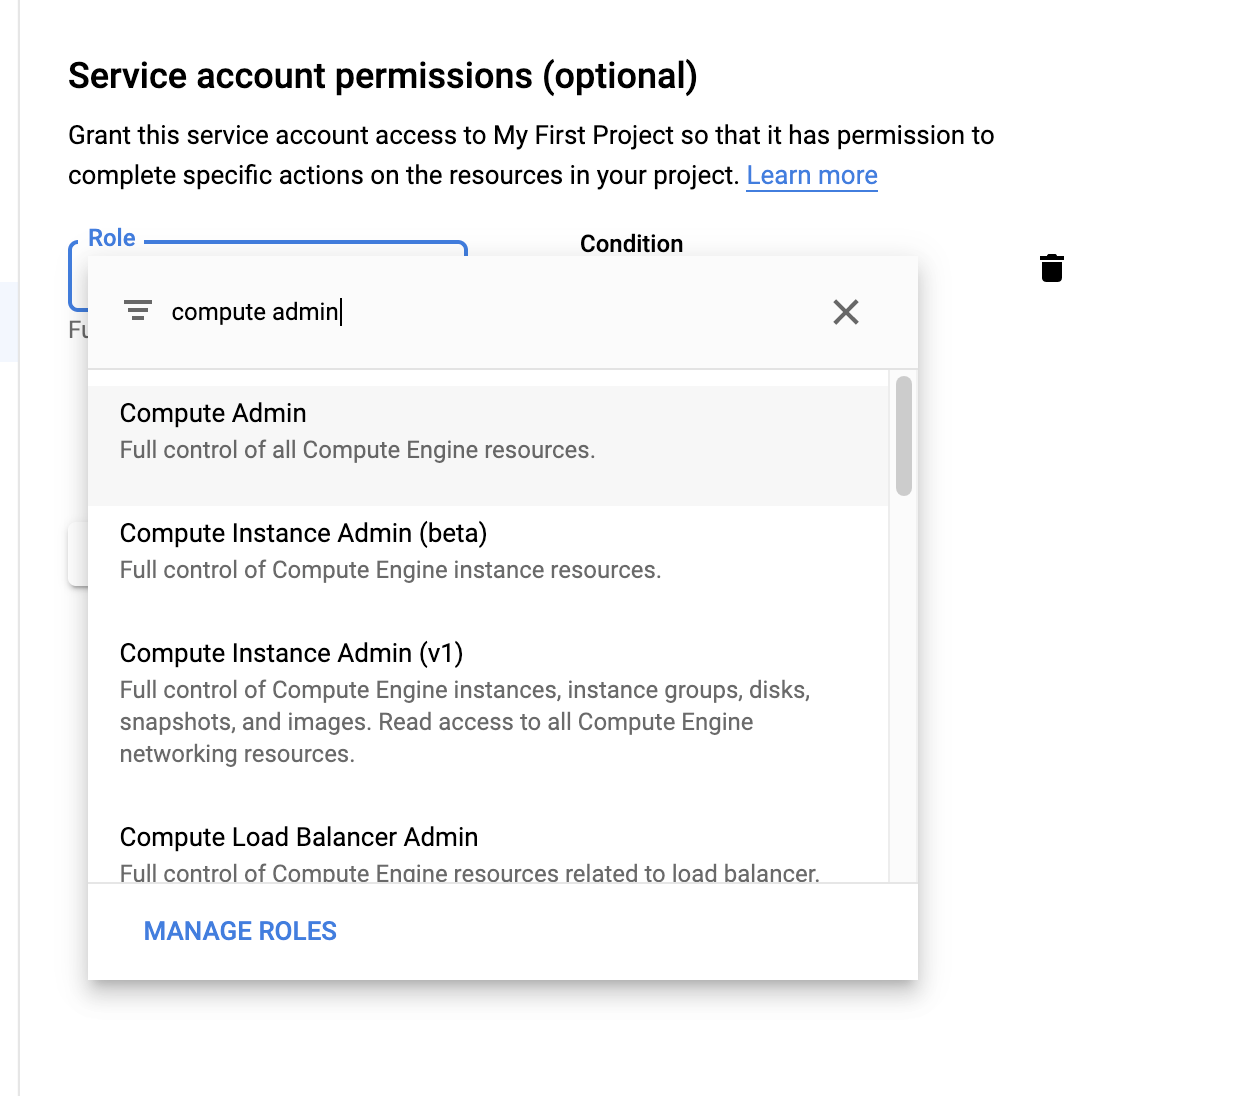Click the Condition column heading
The width and height of the screenshot is (1256, 1096).
tap(631, 244)
